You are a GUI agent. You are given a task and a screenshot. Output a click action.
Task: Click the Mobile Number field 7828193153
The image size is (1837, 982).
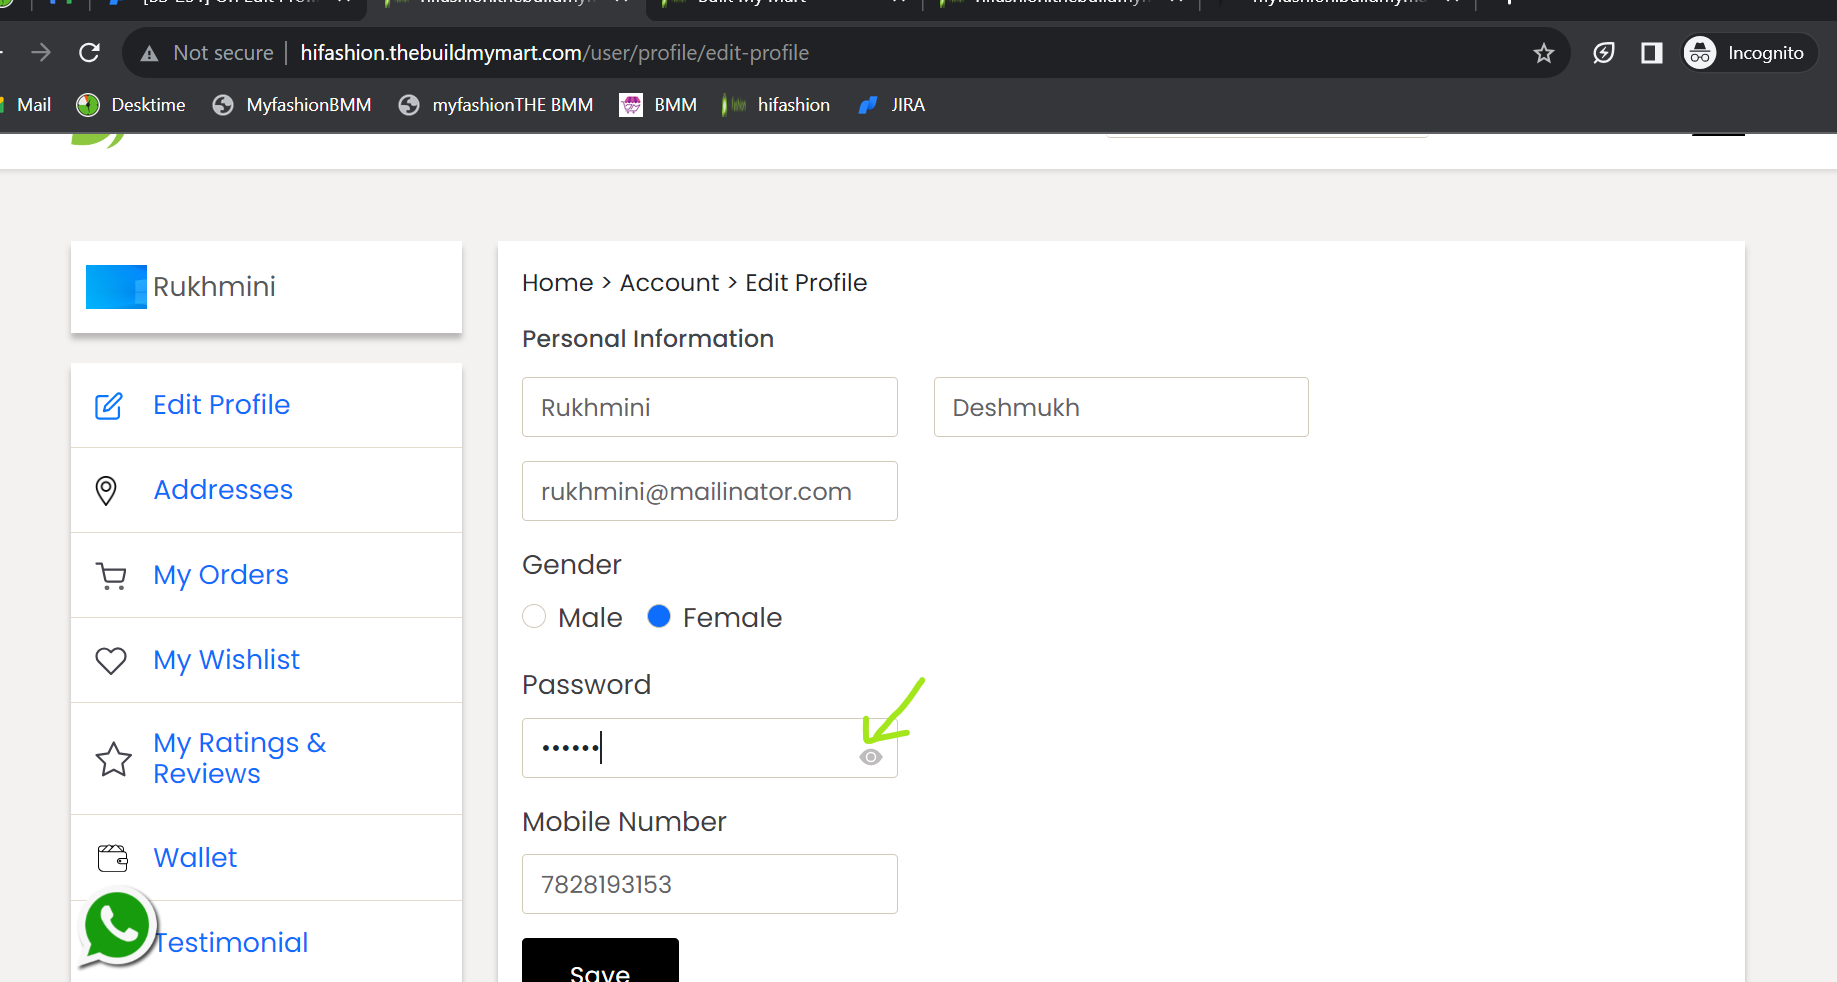pyautogui.click(x=710, y=884)
